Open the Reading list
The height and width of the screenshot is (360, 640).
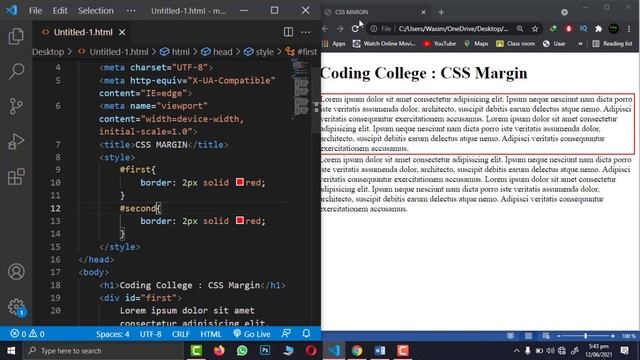click(x=612, y=44)
